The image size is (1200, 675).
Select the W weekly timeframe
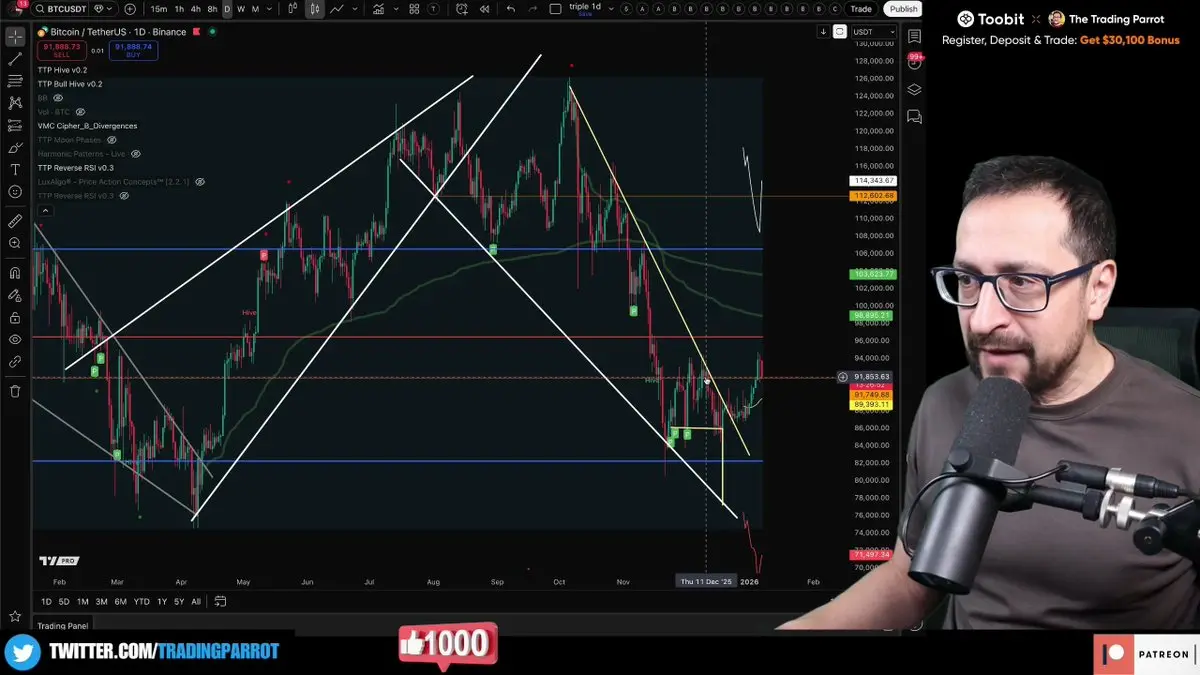(241, 9)
